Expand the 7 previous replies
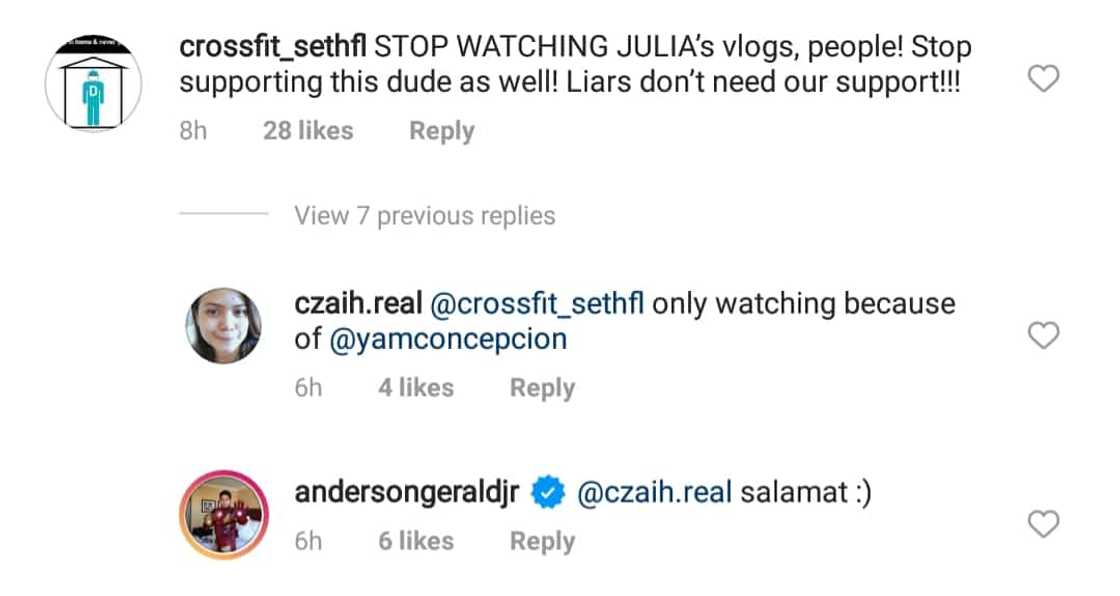This screenshot has width=1120, height=596. point(424,215)
